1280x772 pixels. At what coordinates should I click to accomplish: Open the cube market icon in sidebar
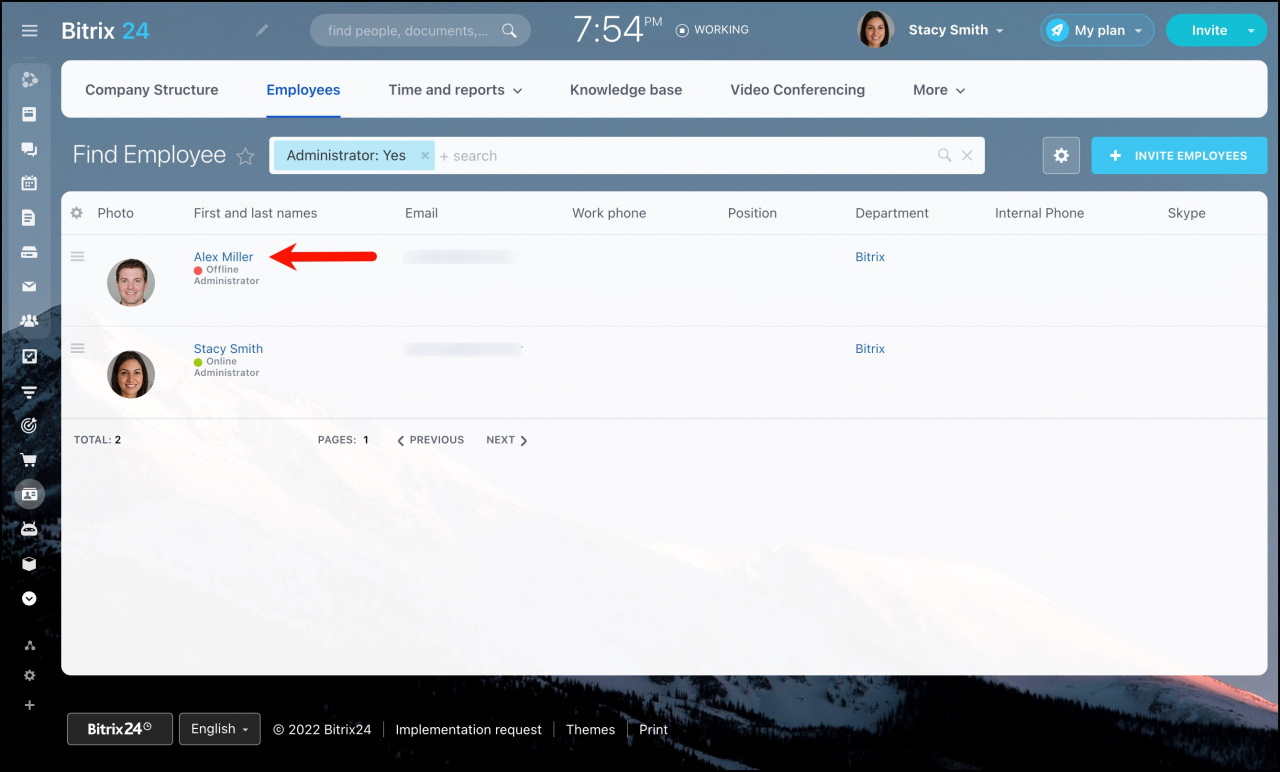[29, 564]
